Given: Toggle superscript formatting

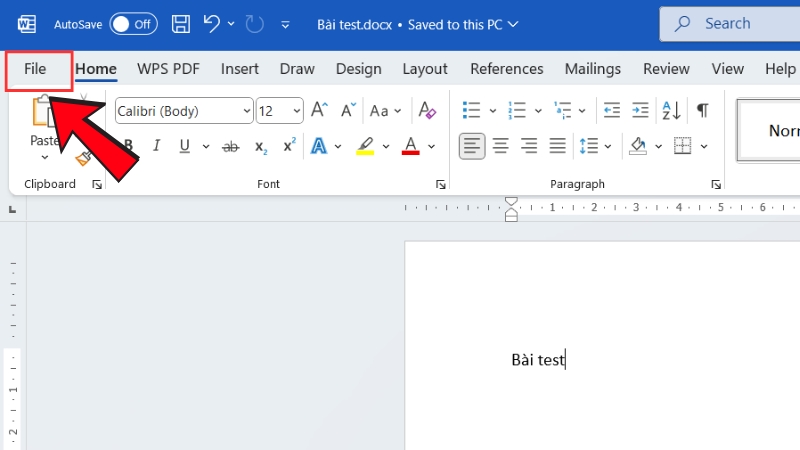Looking at the screenshot, I should point(289,145).
